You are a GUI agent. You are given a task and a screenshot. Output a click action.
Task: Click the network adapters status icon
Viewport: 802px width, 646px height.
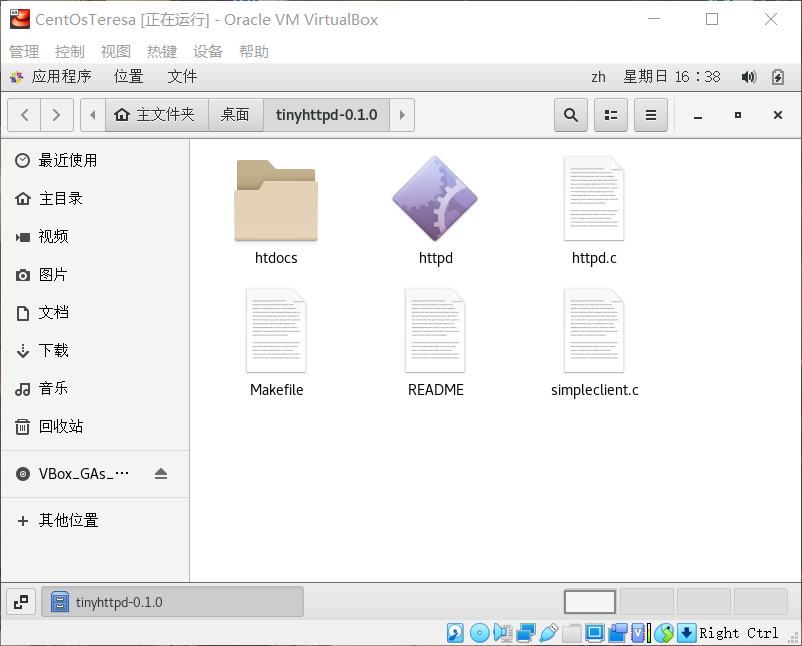(x=525, y=632)
